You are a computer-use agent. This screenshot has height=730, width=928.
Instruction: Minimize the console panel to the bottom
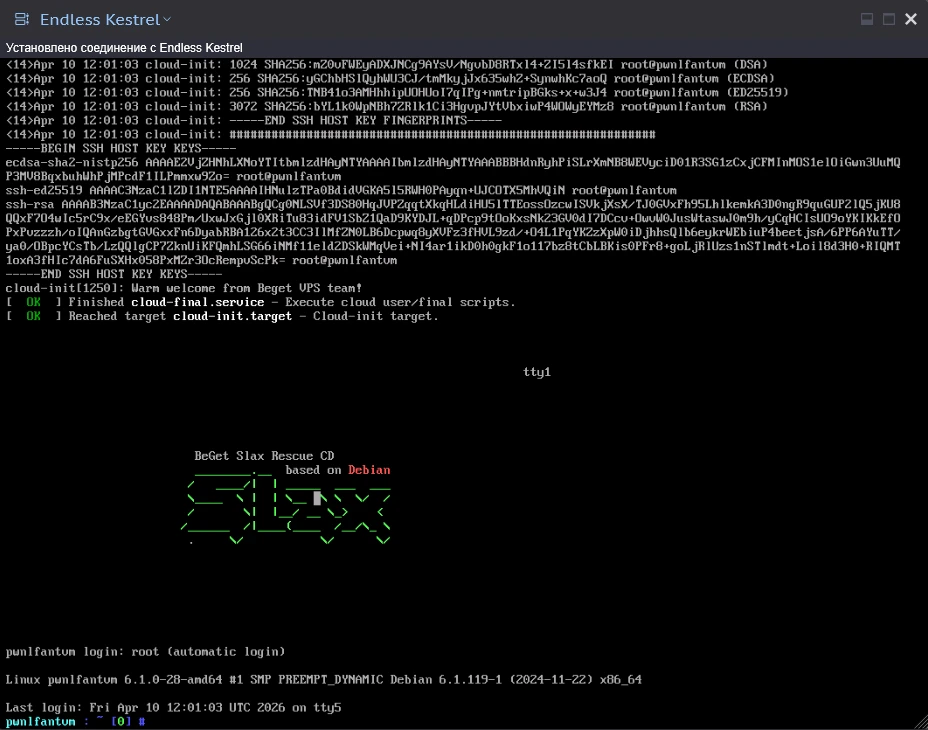[867, 20]
